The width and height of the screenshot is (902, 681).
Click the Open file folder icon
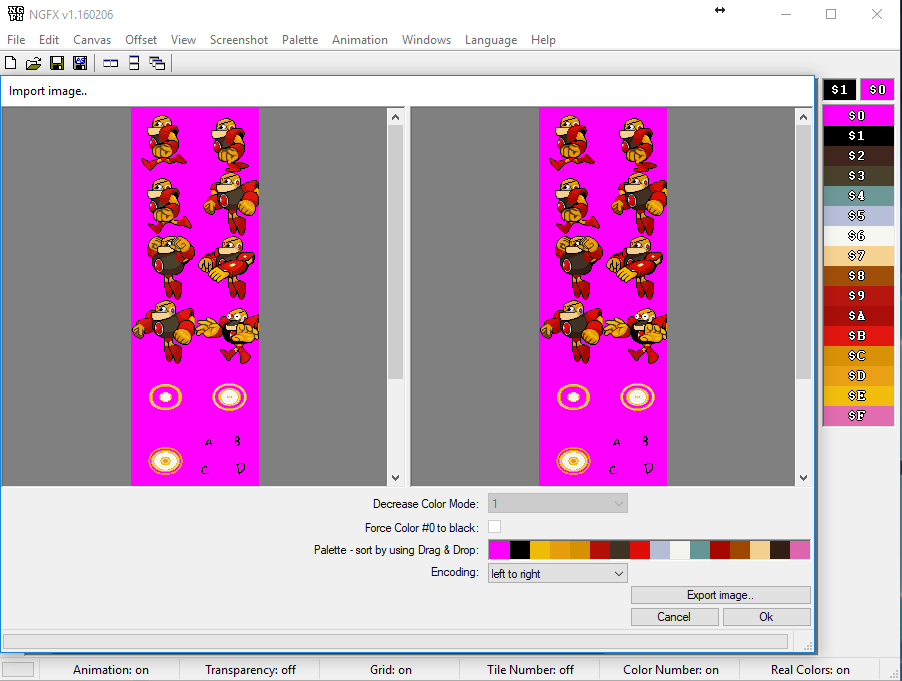[x=33, y=63]
